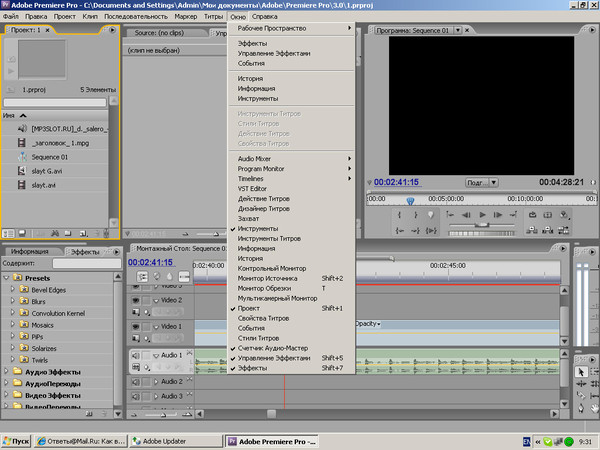
Task: Click the Содержит search field in Effects
Action: coord(87,263)
